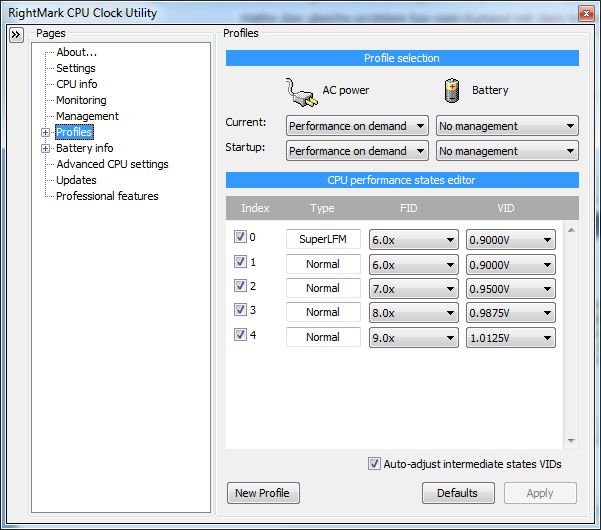Click the Normal type field for index 3

coord(323,312)
